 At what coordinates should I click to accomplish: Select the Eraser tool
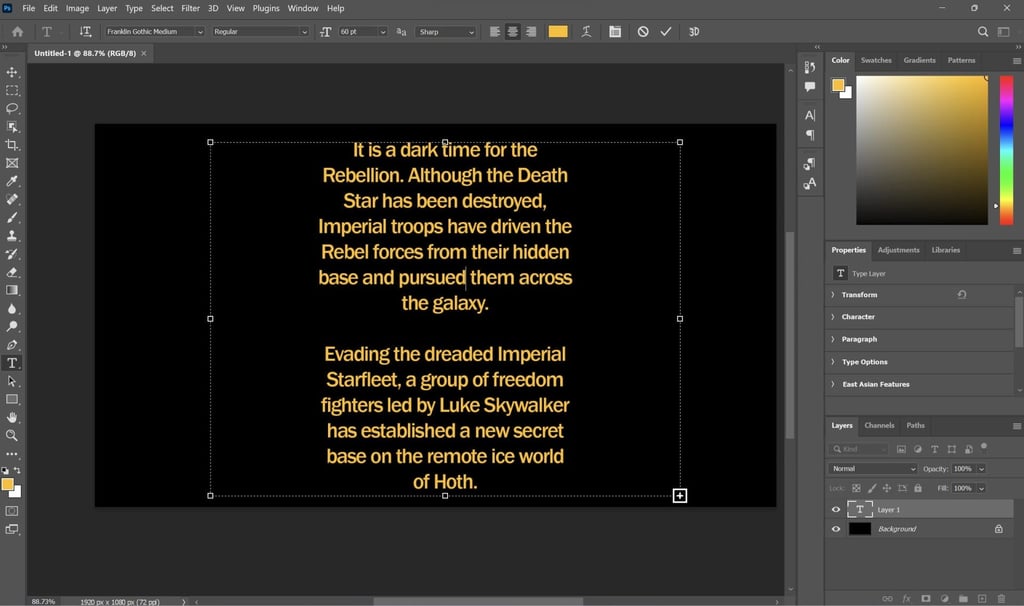(x=12, y=272)
